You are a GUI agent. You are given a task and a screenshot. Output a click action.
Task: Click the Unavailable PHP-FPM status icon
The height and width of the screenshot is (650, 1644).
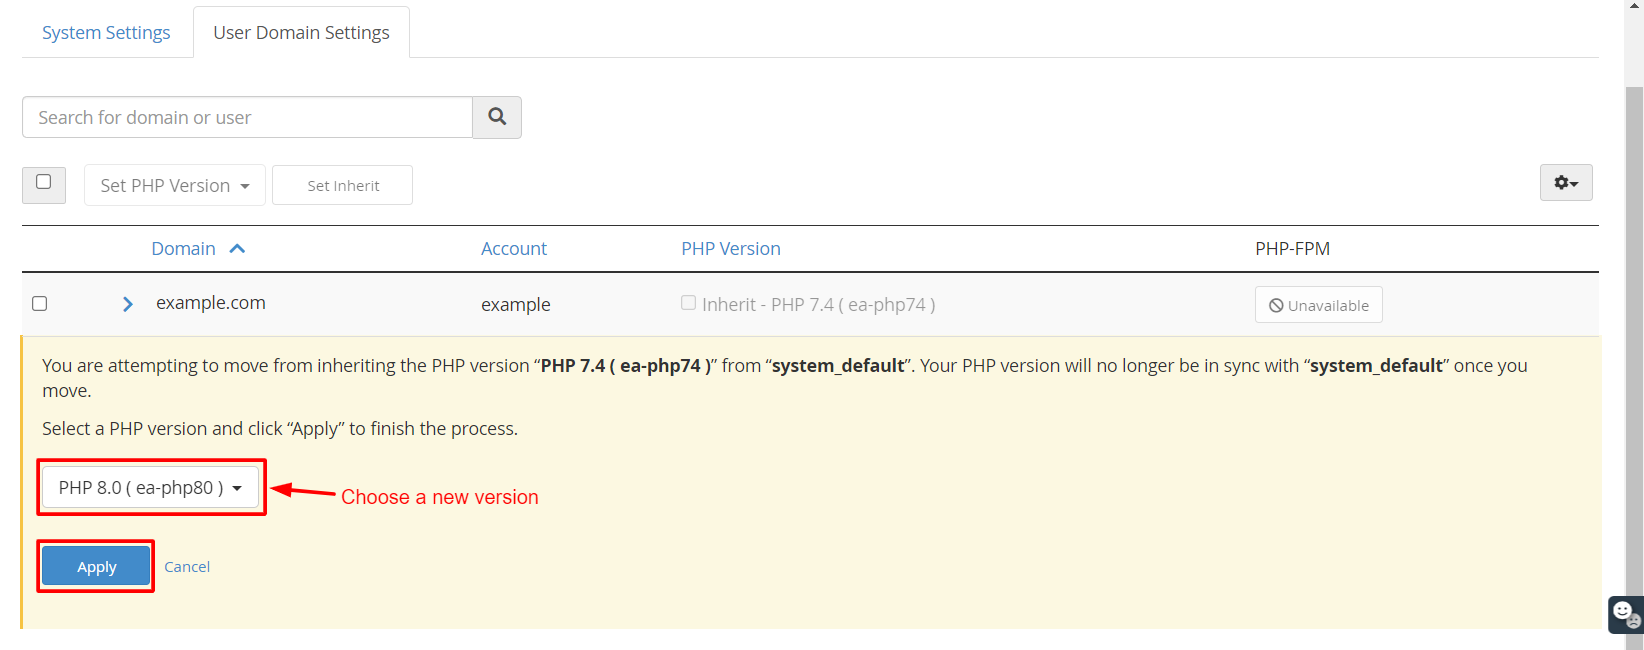pyautogui.click(x=1276, y=306)
